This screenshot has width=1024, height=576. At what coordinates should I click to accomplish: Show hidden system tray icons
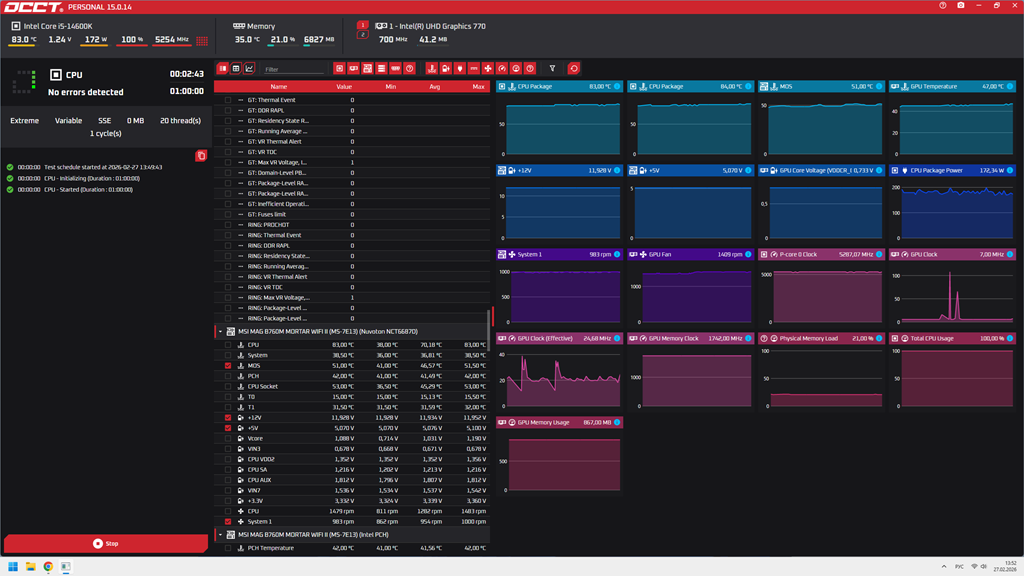(x=944, y=566)
